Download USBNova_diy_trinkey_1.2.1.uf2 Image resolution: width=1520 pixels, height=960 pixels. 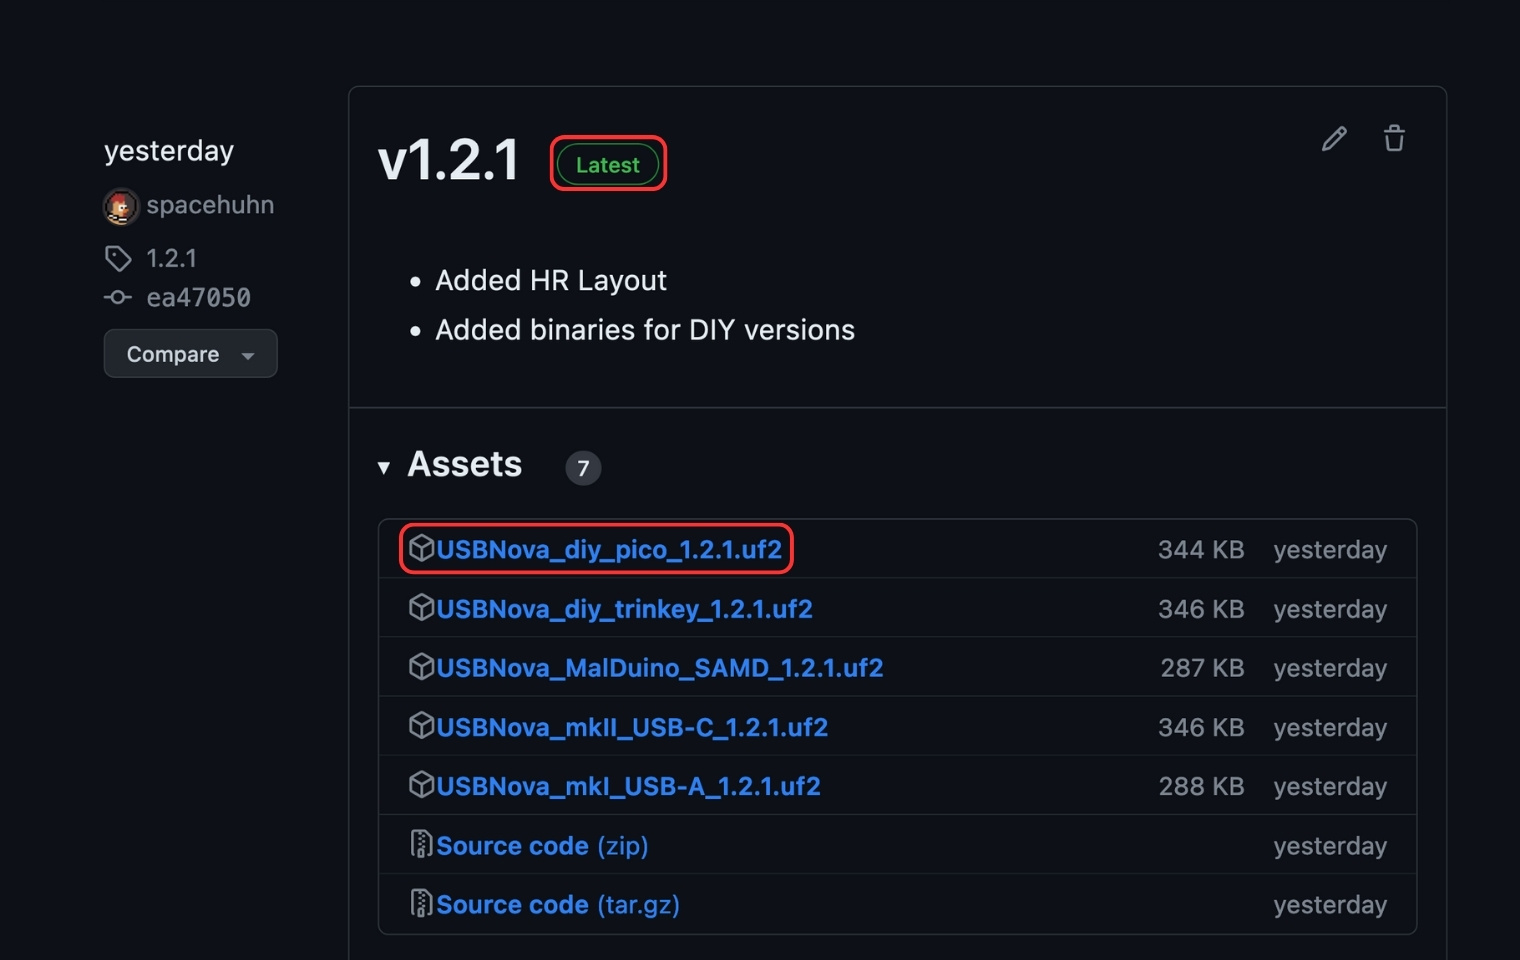point(624,608)
